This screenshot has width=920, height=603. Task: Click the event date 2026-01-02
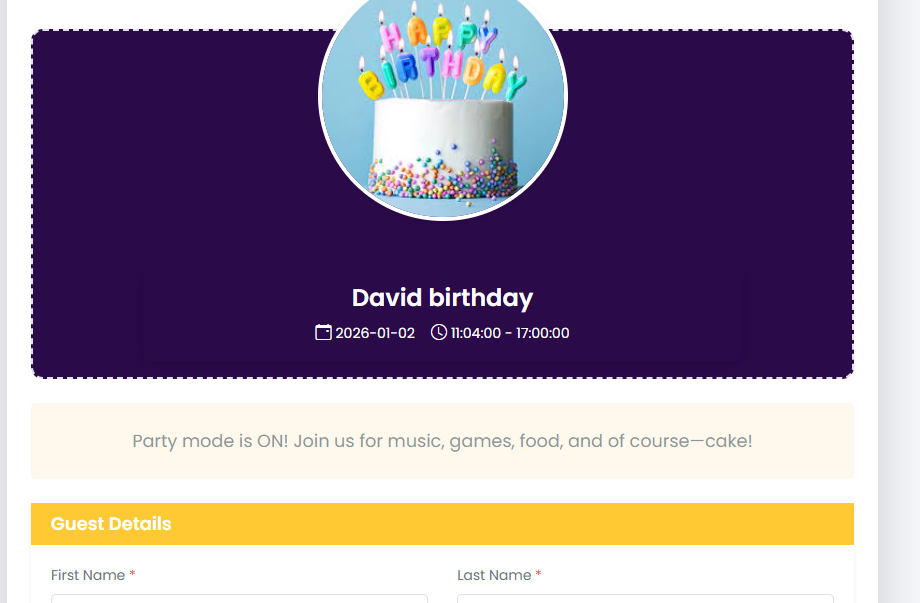tap(374, 333)
